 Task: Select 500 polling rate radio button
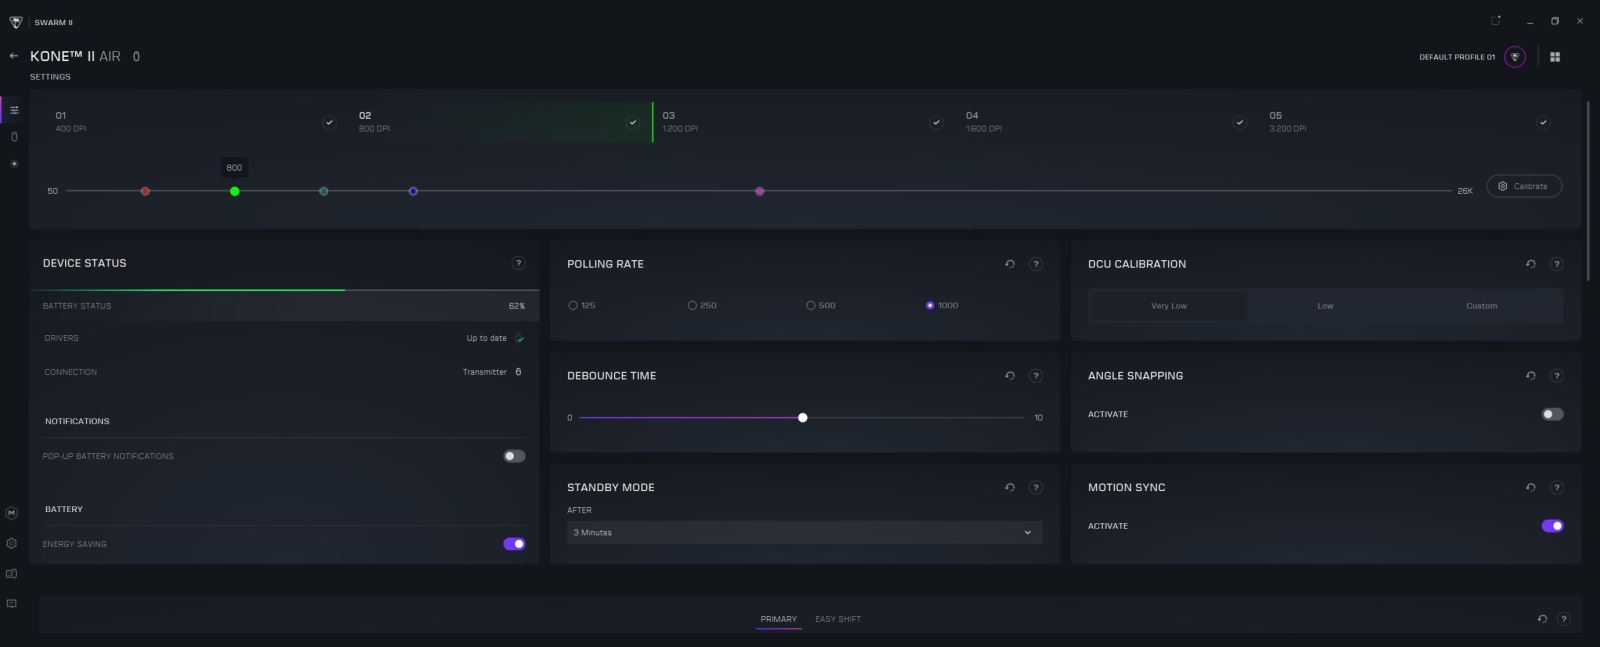811,306
